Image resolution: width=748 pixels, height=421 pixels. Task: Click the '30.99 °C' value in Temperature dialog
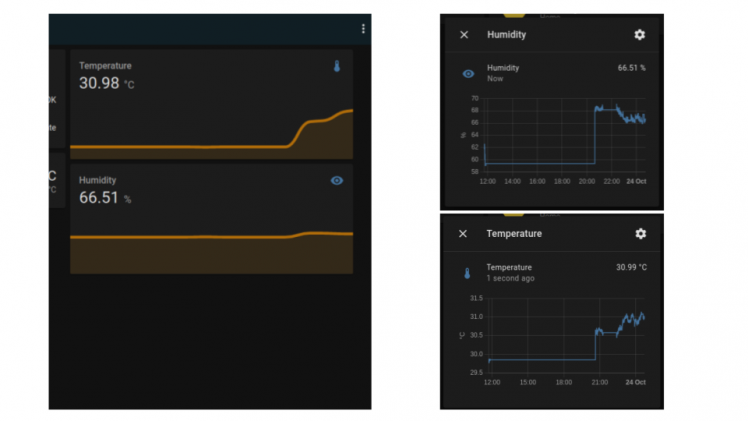point(631,267)
